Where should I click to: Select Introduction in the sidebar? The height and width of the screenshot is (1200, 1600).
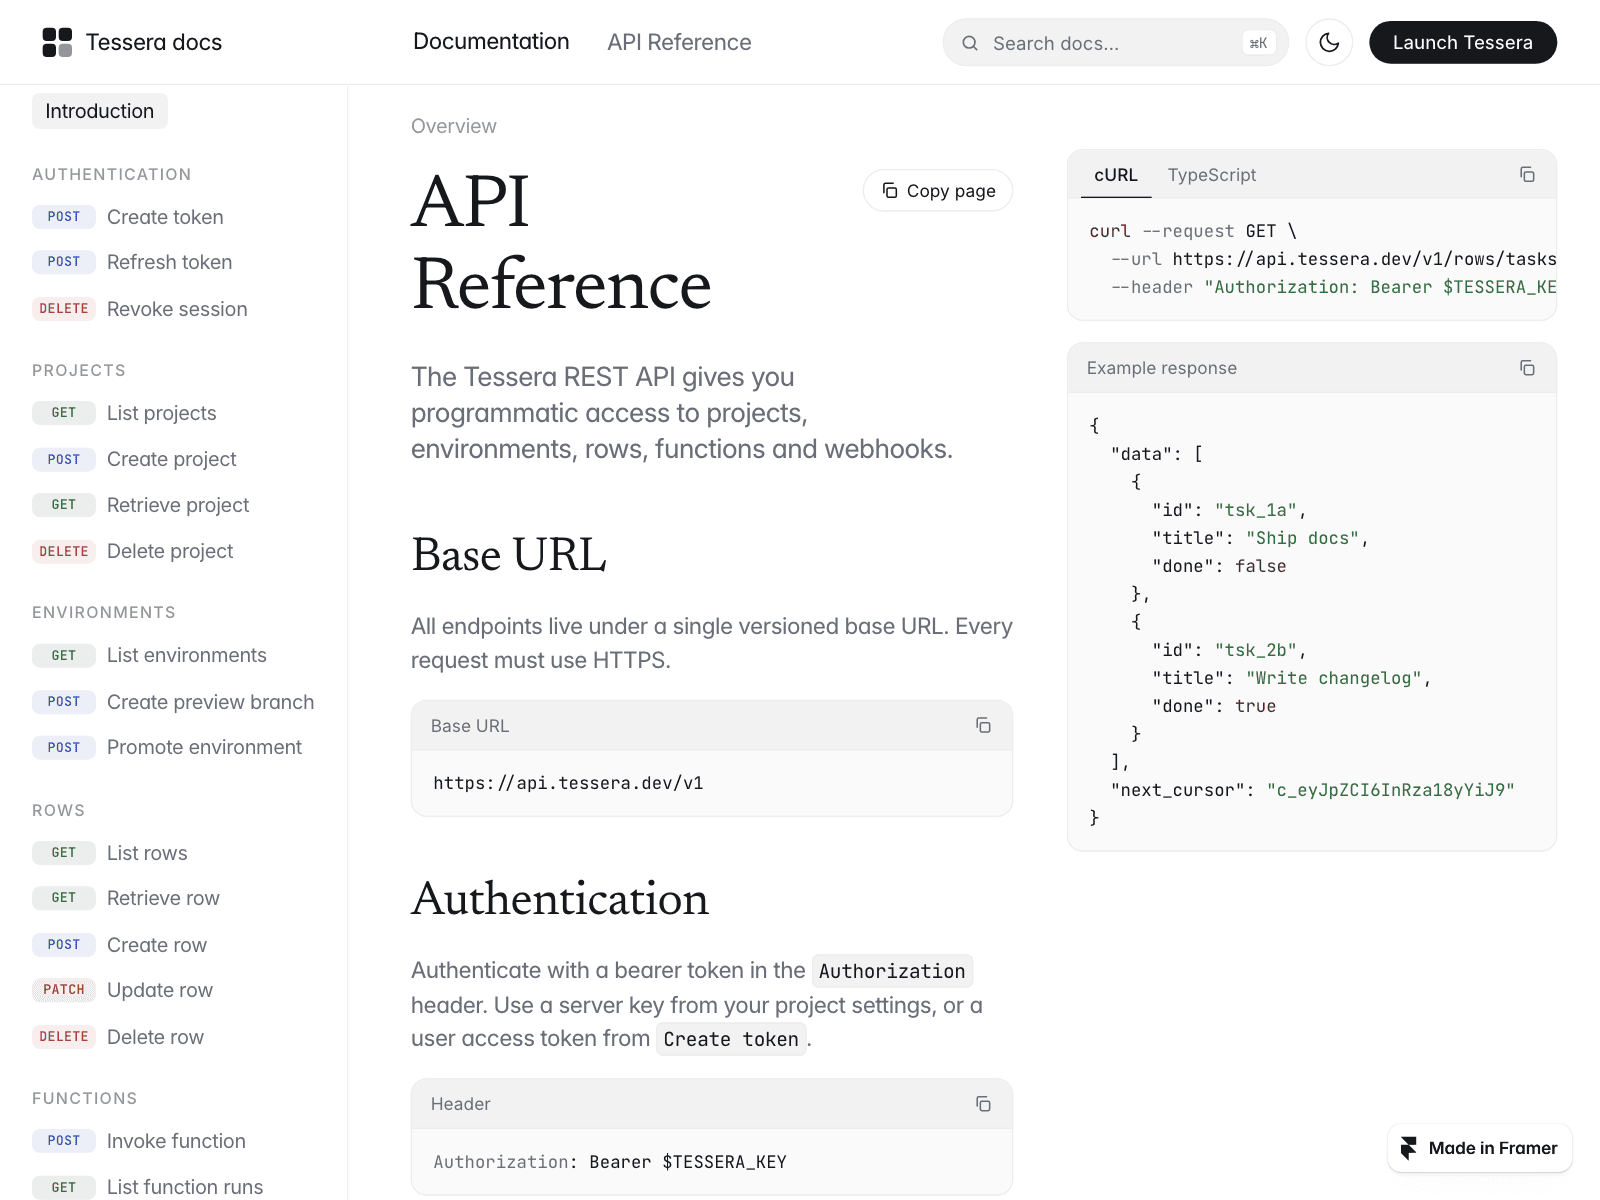100,111
